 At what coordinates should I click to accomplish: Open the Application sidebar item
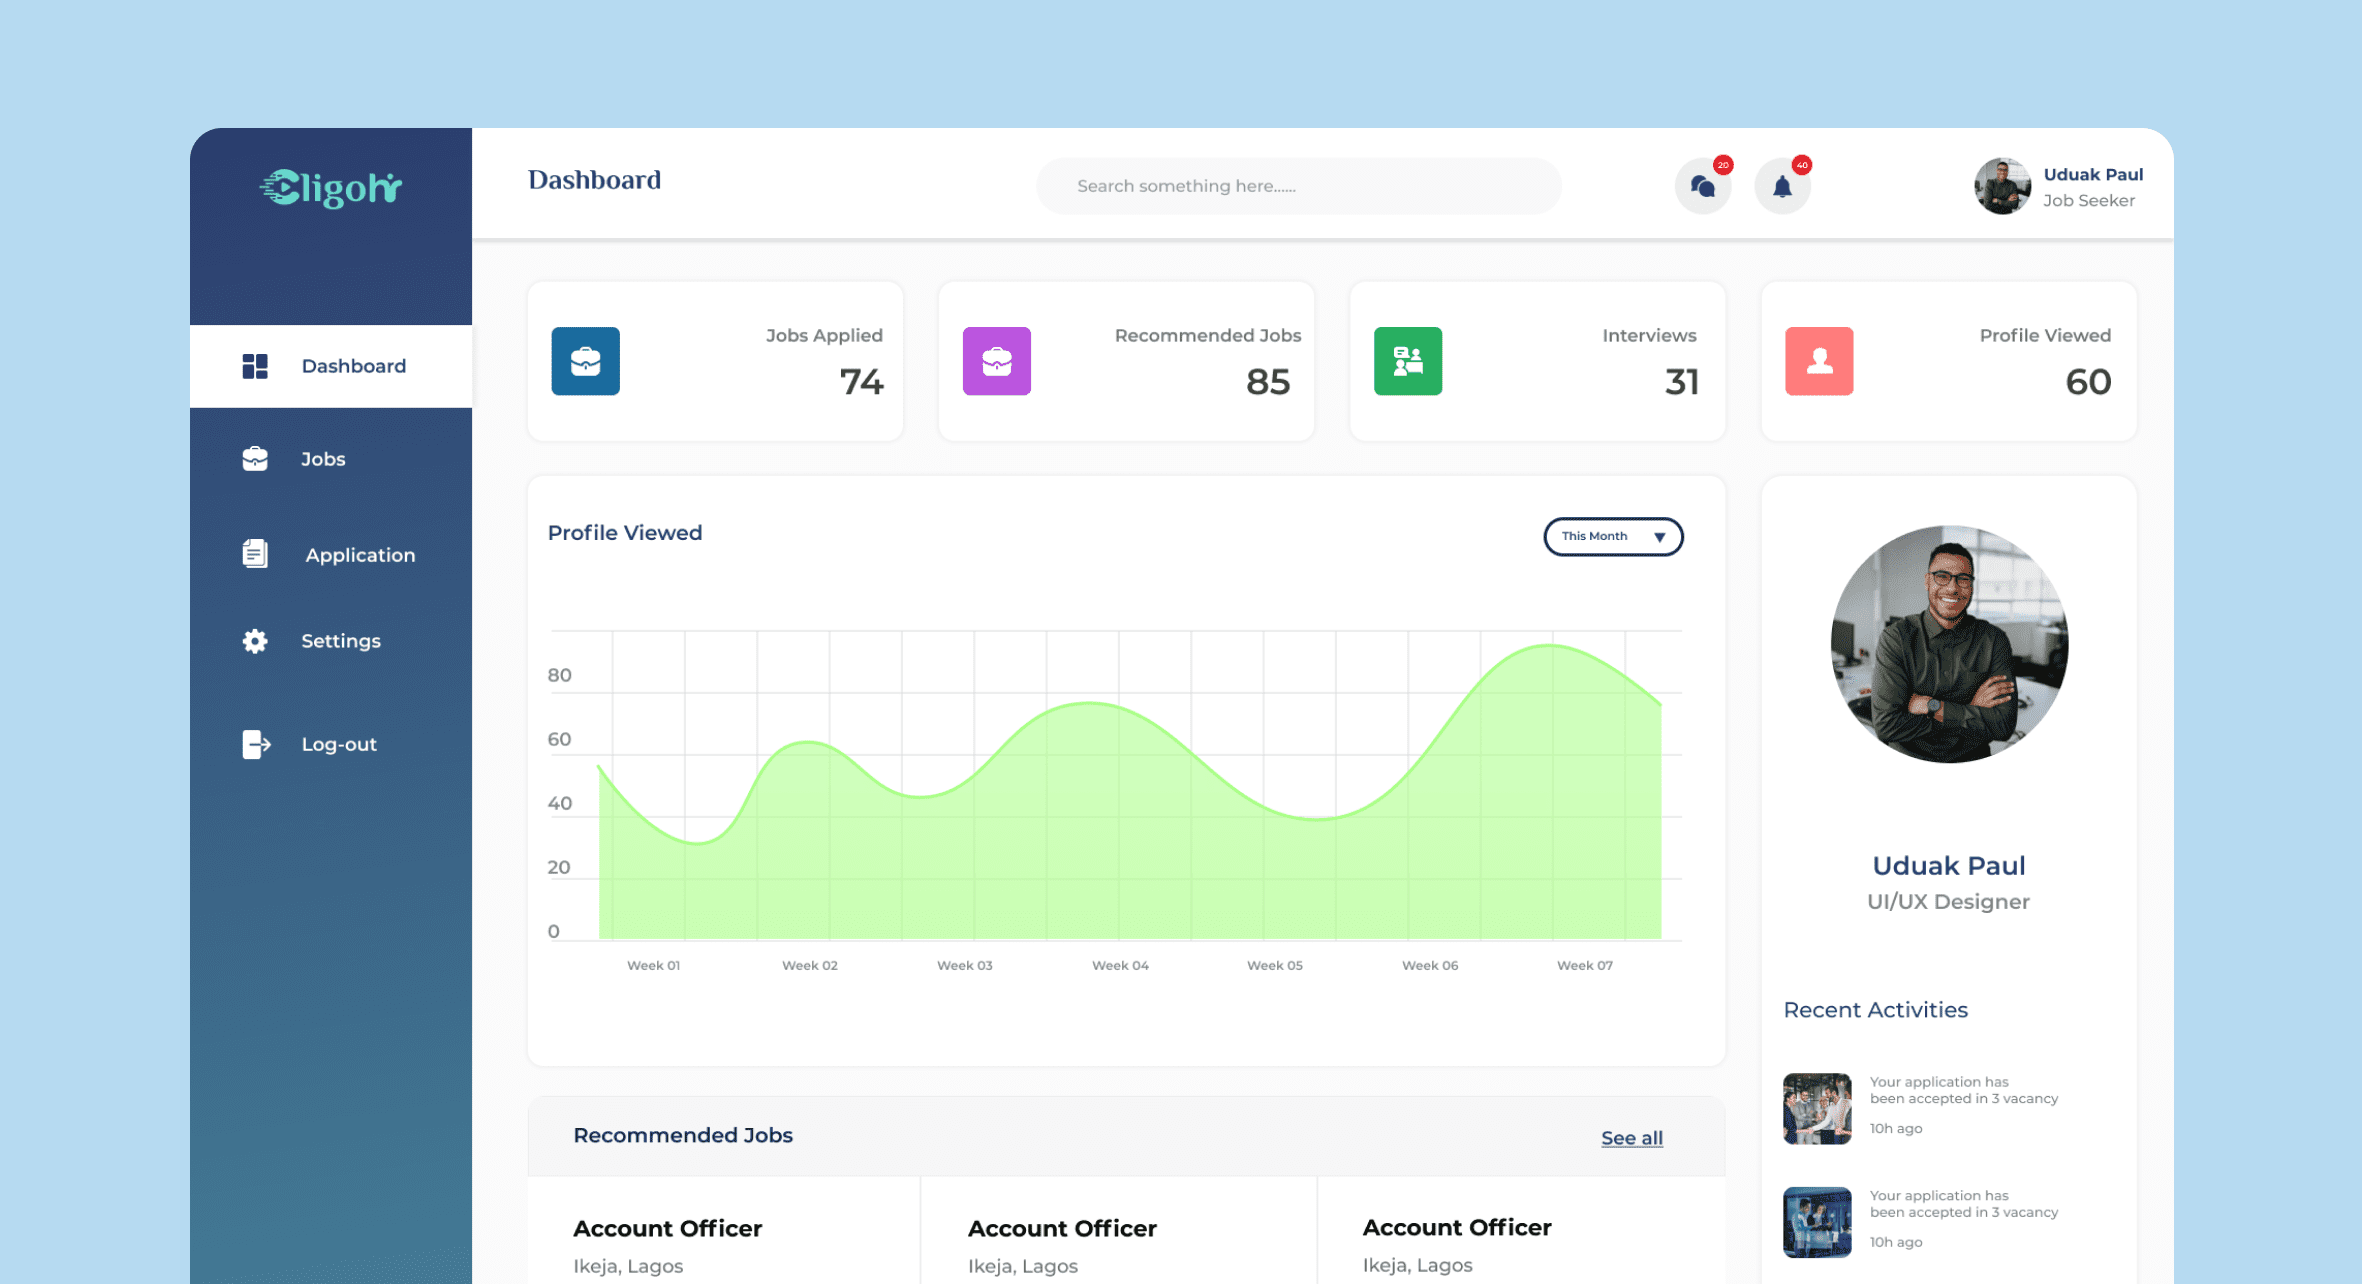point(359,555)
